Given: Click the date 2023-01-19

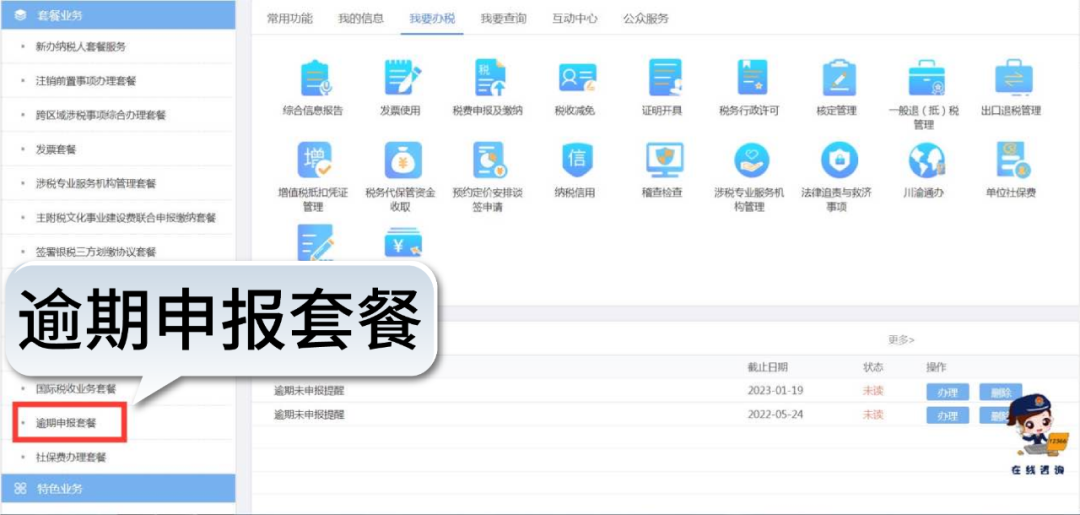Looking at the screenshot, I should (x=775, y=391).
